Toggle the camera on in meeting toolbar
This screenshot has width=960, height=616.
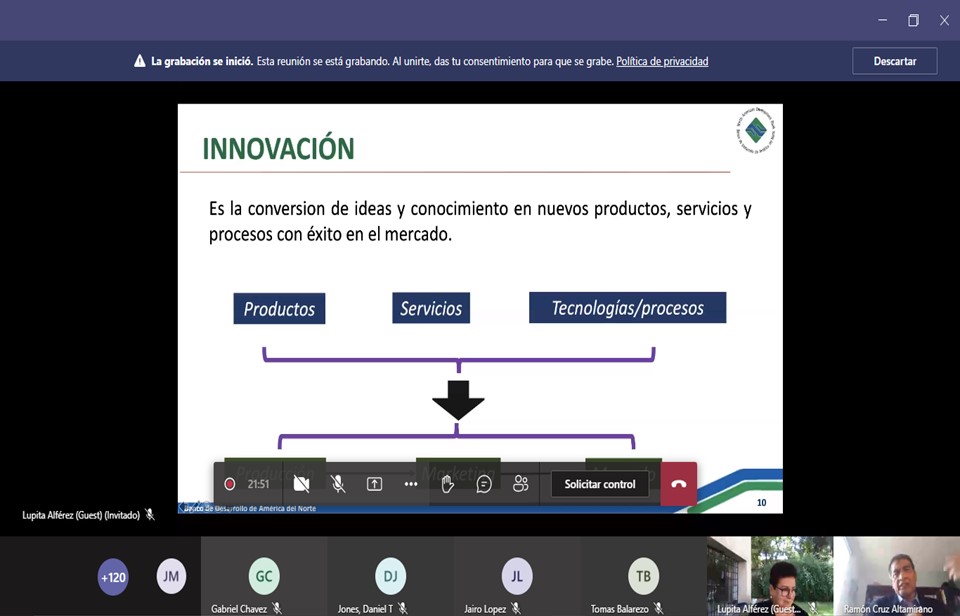(x=301, y=484)
